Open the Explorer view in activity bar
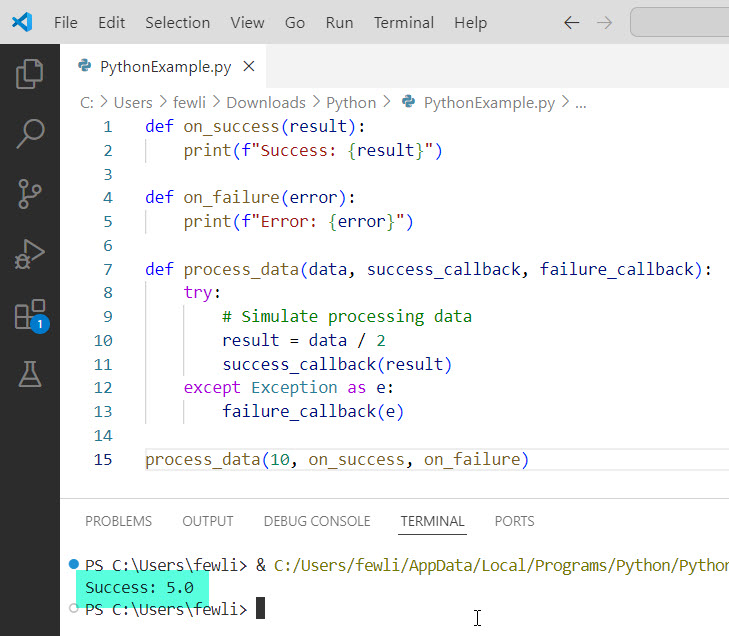The width and height of the screenshot is (729, 636). pyautogui.click(x=29, y=73)
